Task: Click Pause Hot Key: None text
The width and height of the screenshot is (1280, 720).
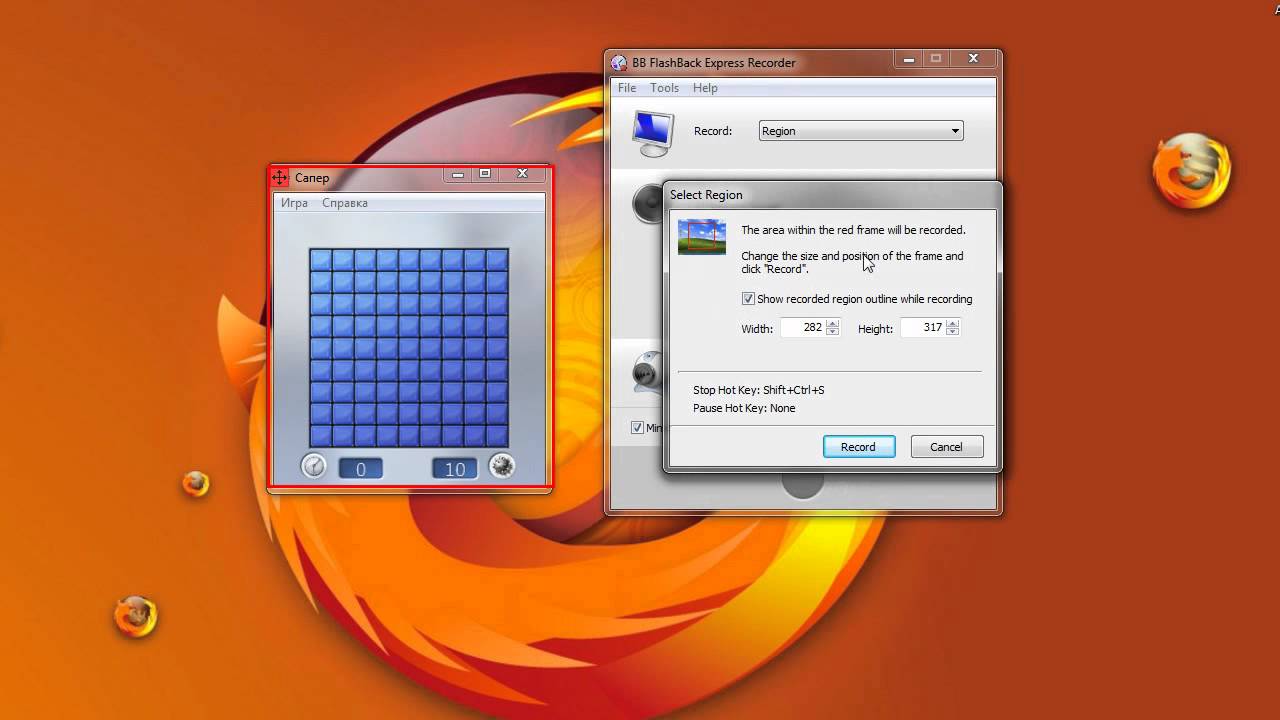Action: point(744,408)
